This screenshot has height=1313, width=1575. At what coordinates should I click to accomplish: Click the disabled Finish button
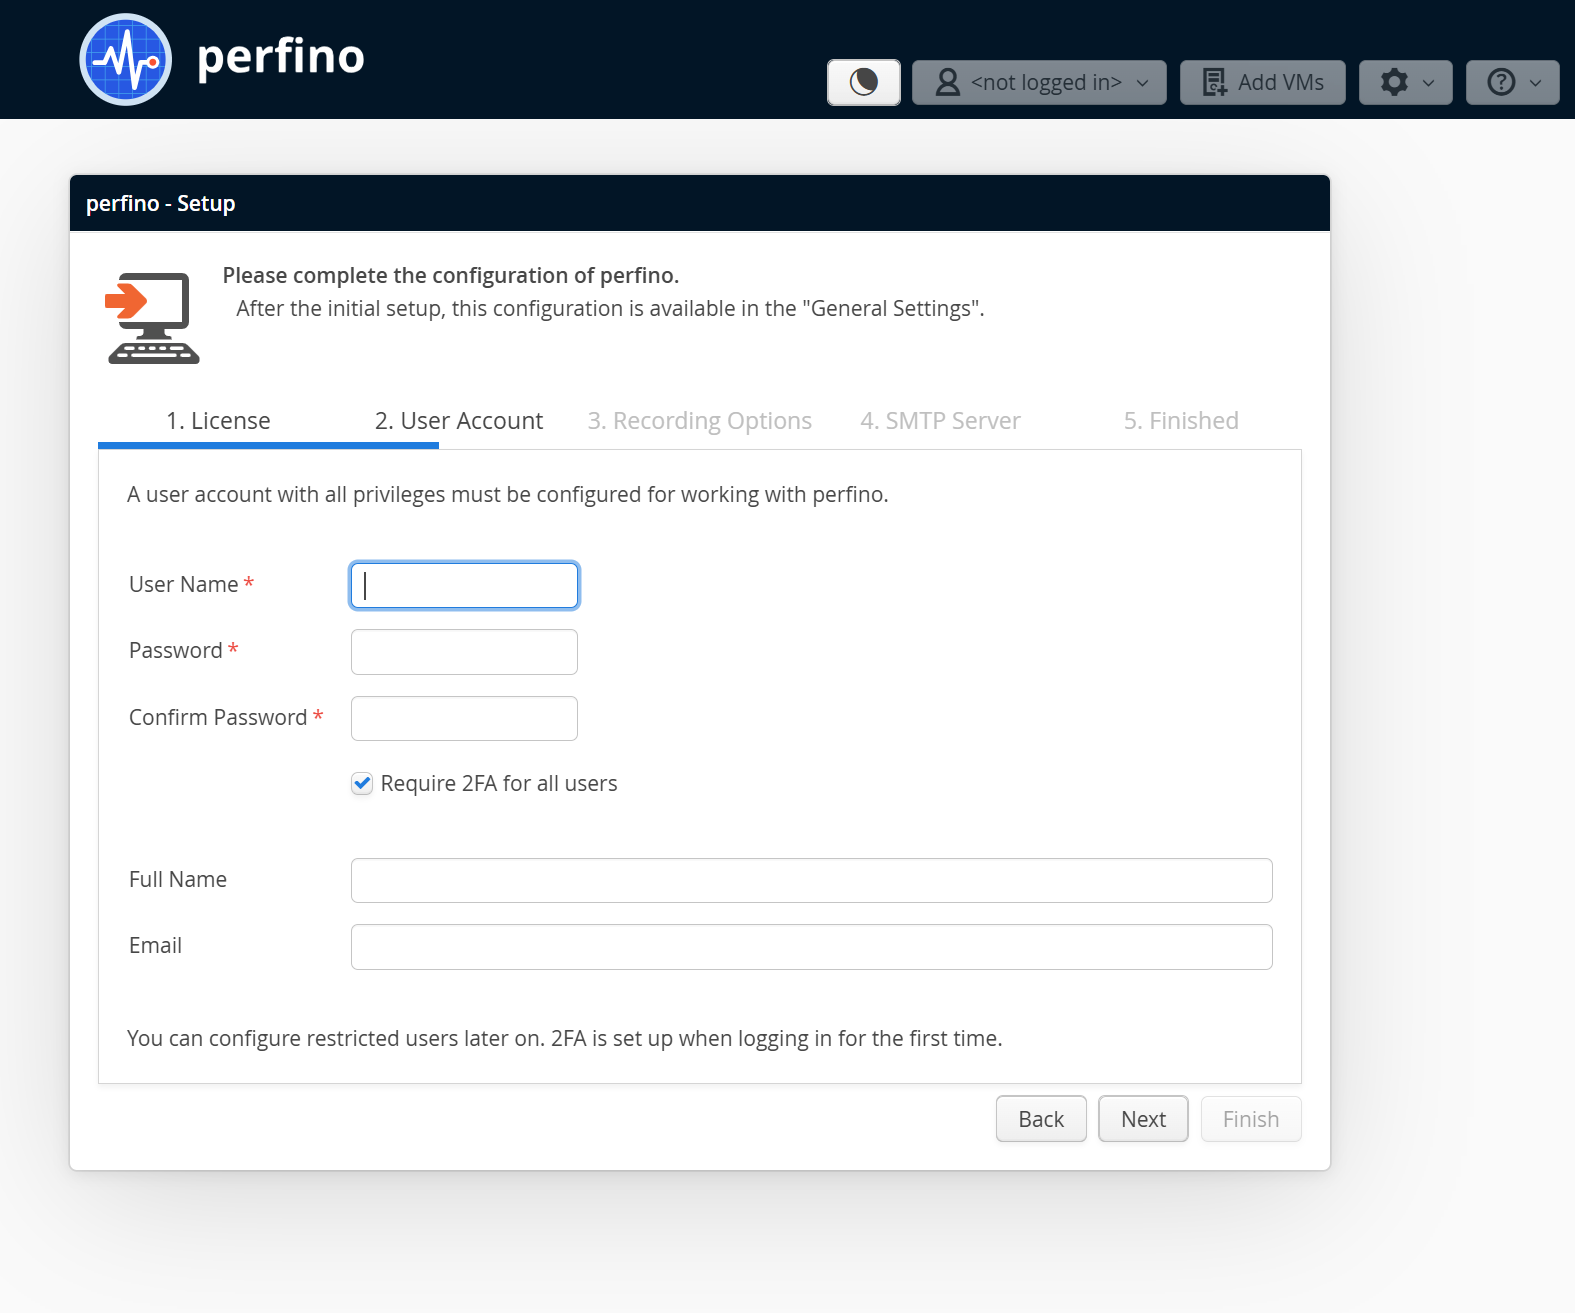tap(1251, 1119)
